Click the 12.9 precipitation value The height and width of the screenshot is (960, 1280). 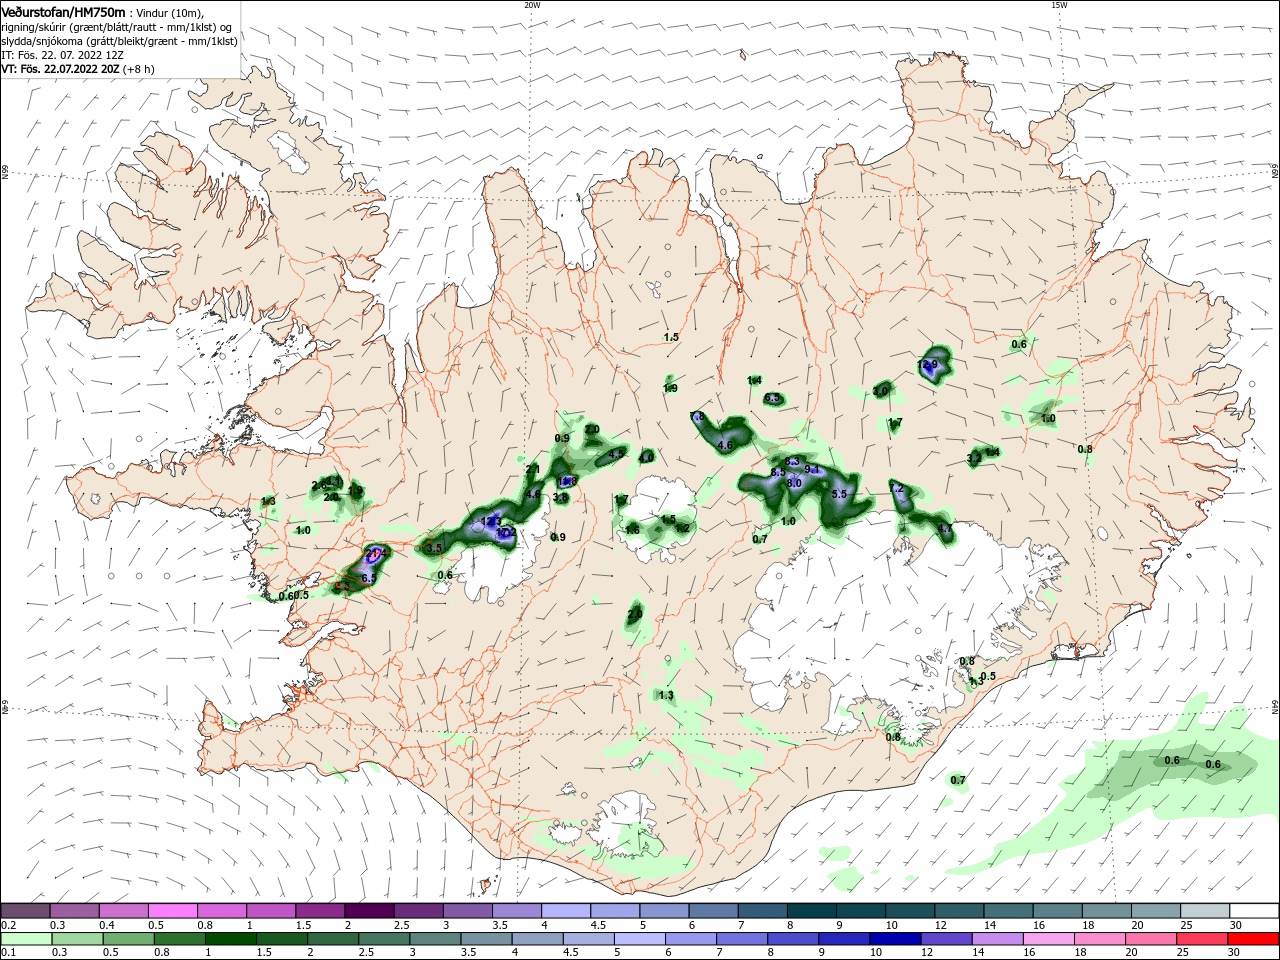point(928,365)
